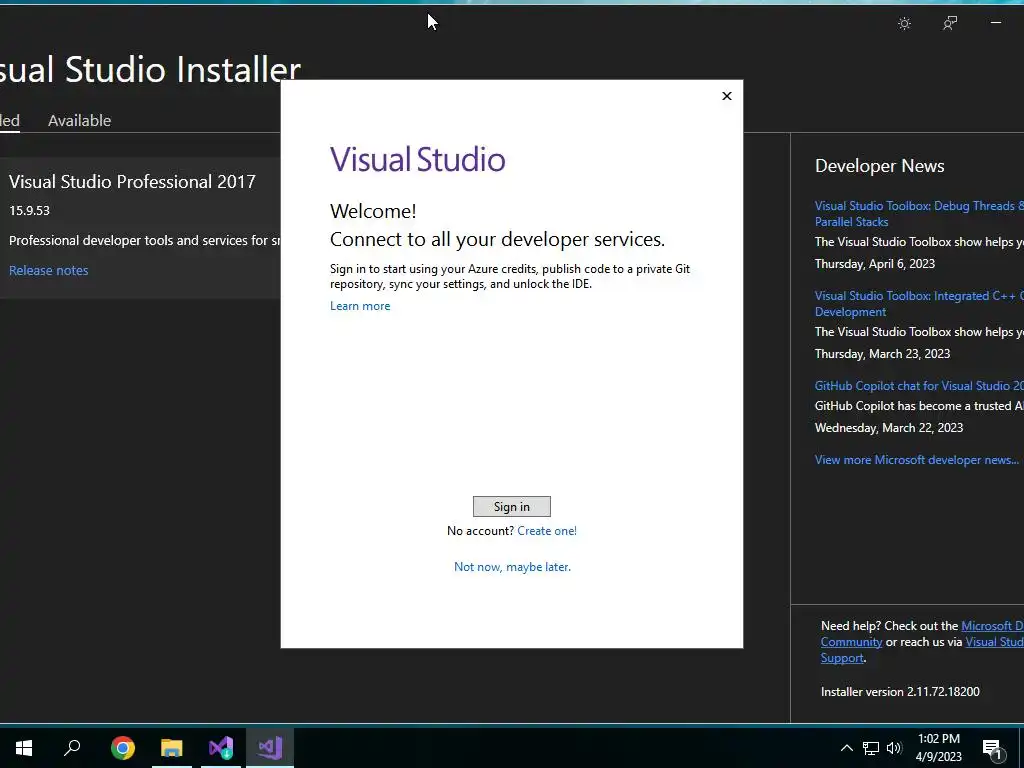Image resolution: width=1024 pixels, height=768 pixels.
Task: Launch Google Chrome from taskbar
Action: tap(122, 748)
